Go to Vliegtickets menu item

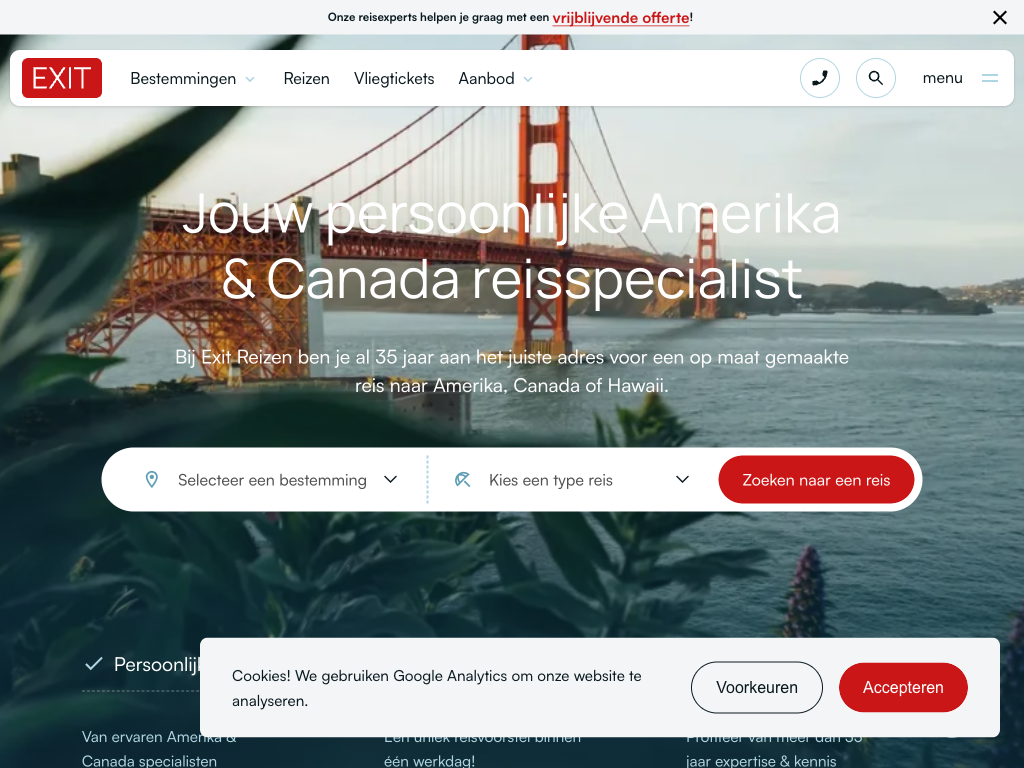coord(394,78)
